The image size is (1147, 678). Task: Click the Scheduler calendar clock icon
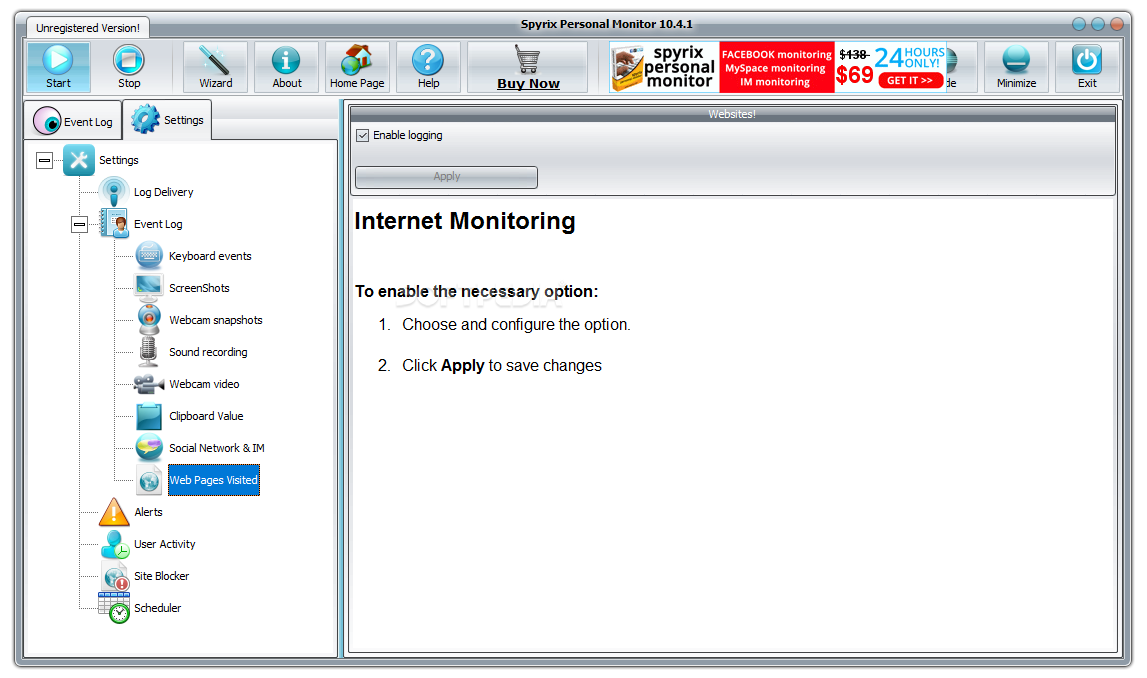click(x=114, y=608)
